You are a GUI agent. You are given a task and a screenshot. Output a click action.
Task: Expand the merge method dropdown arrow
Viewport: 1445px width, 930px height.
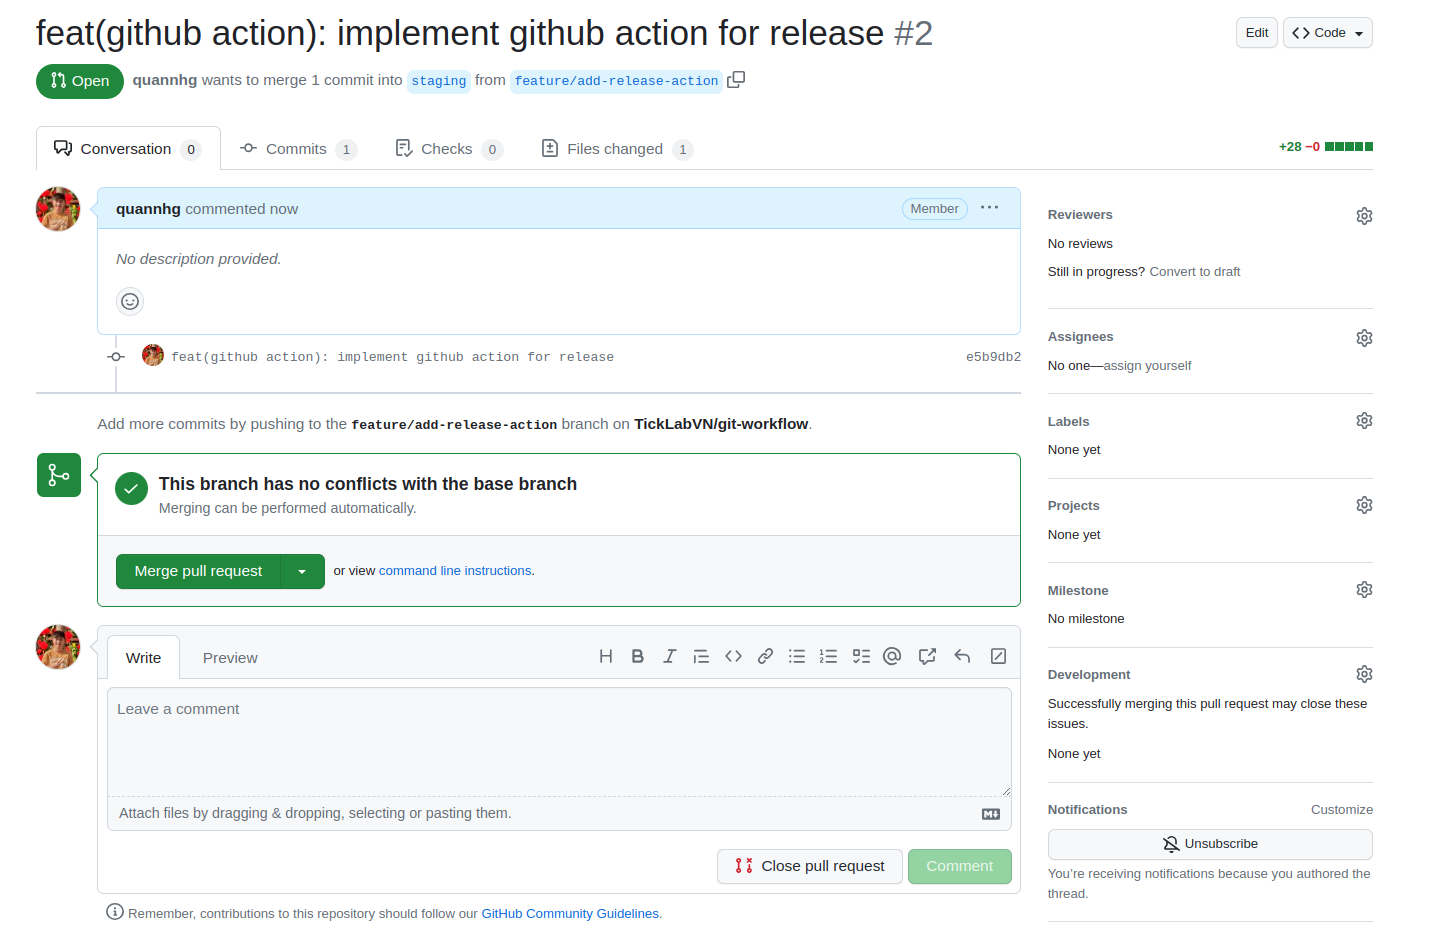(x=302, y=571)
